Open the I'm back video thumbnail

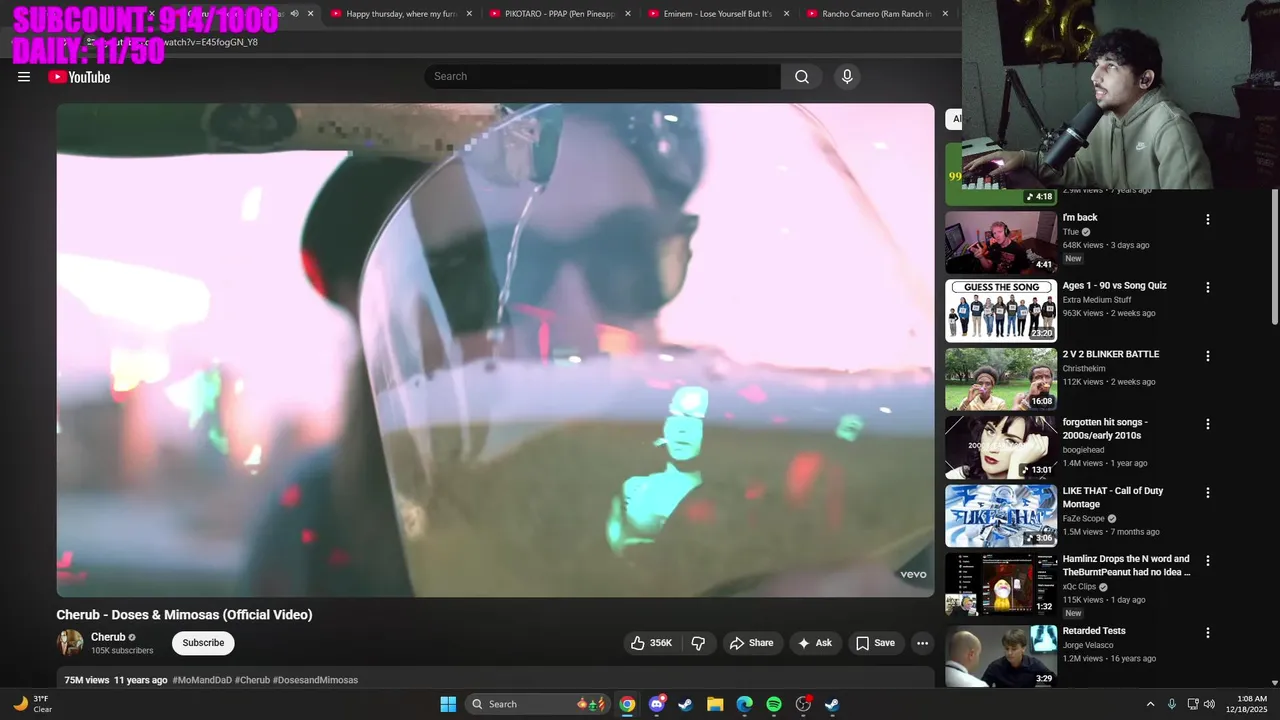[x=1001, y=242]
